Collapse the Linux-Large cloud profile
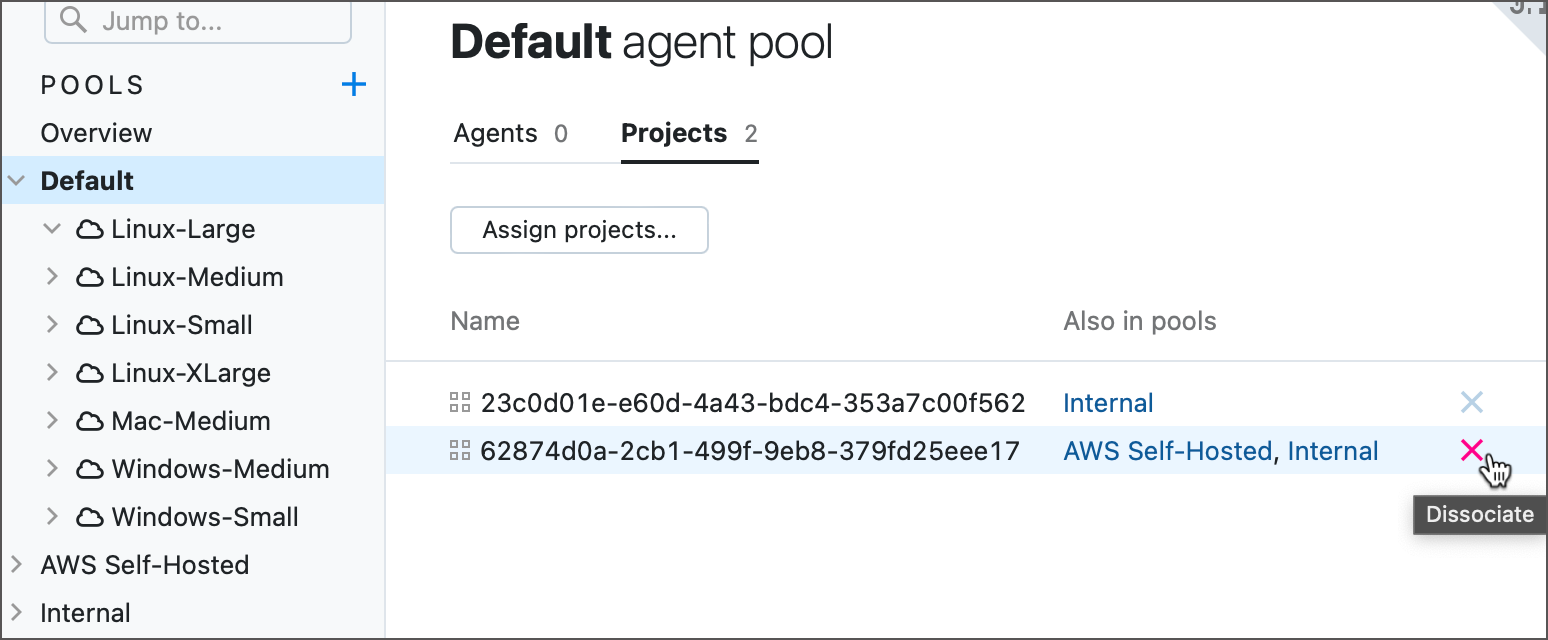 (52, 229)
